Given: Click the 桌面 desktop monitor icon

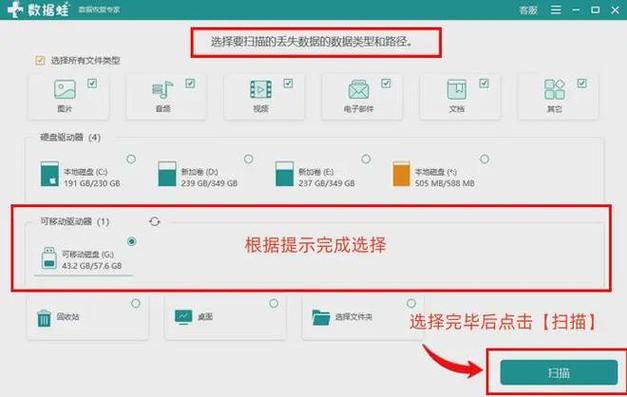Looking at the screenshot, I should 184,317.
